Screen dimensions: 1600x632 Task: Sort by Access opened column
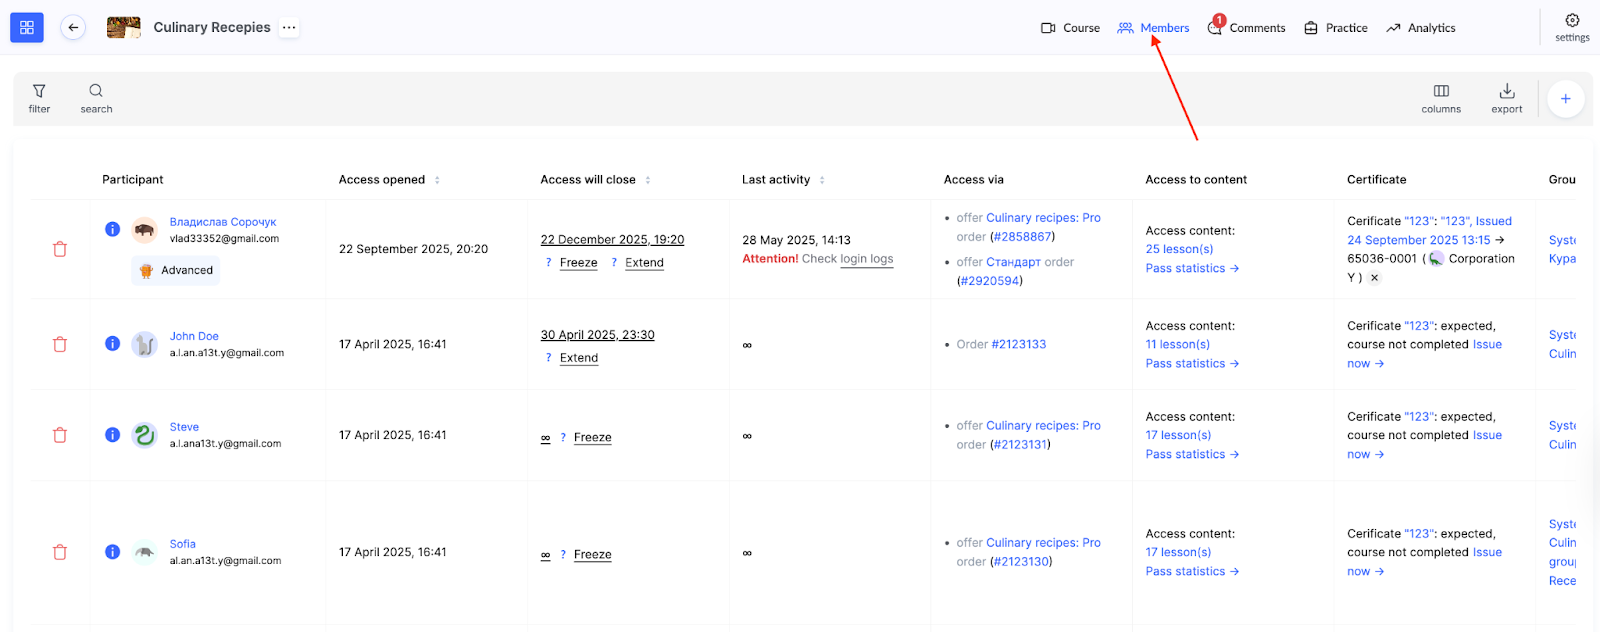pos(437,180)
